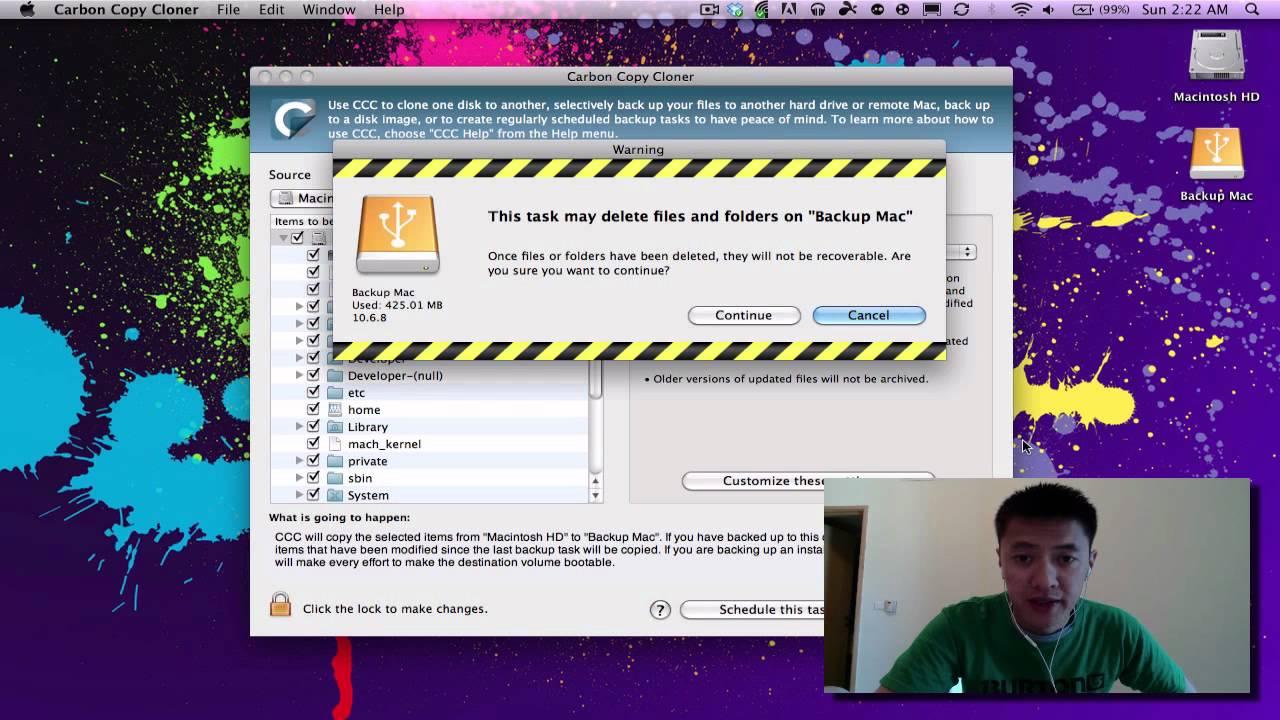
Task: Open the Edit menu
Action: coord(271,10)
